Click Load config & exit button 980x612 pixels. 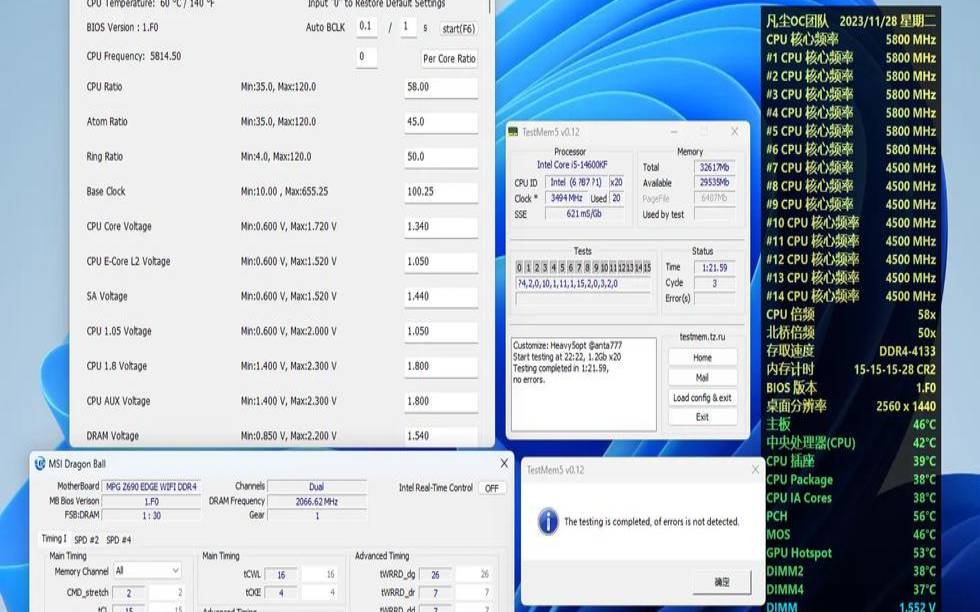[x=702, y=397]
